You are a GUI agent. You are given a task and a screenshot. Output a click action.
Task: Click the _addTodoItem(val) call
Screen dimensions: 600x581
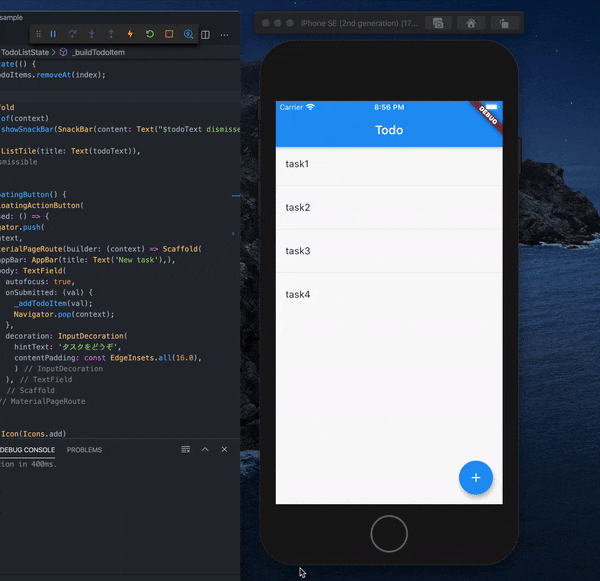pos(53,304)
